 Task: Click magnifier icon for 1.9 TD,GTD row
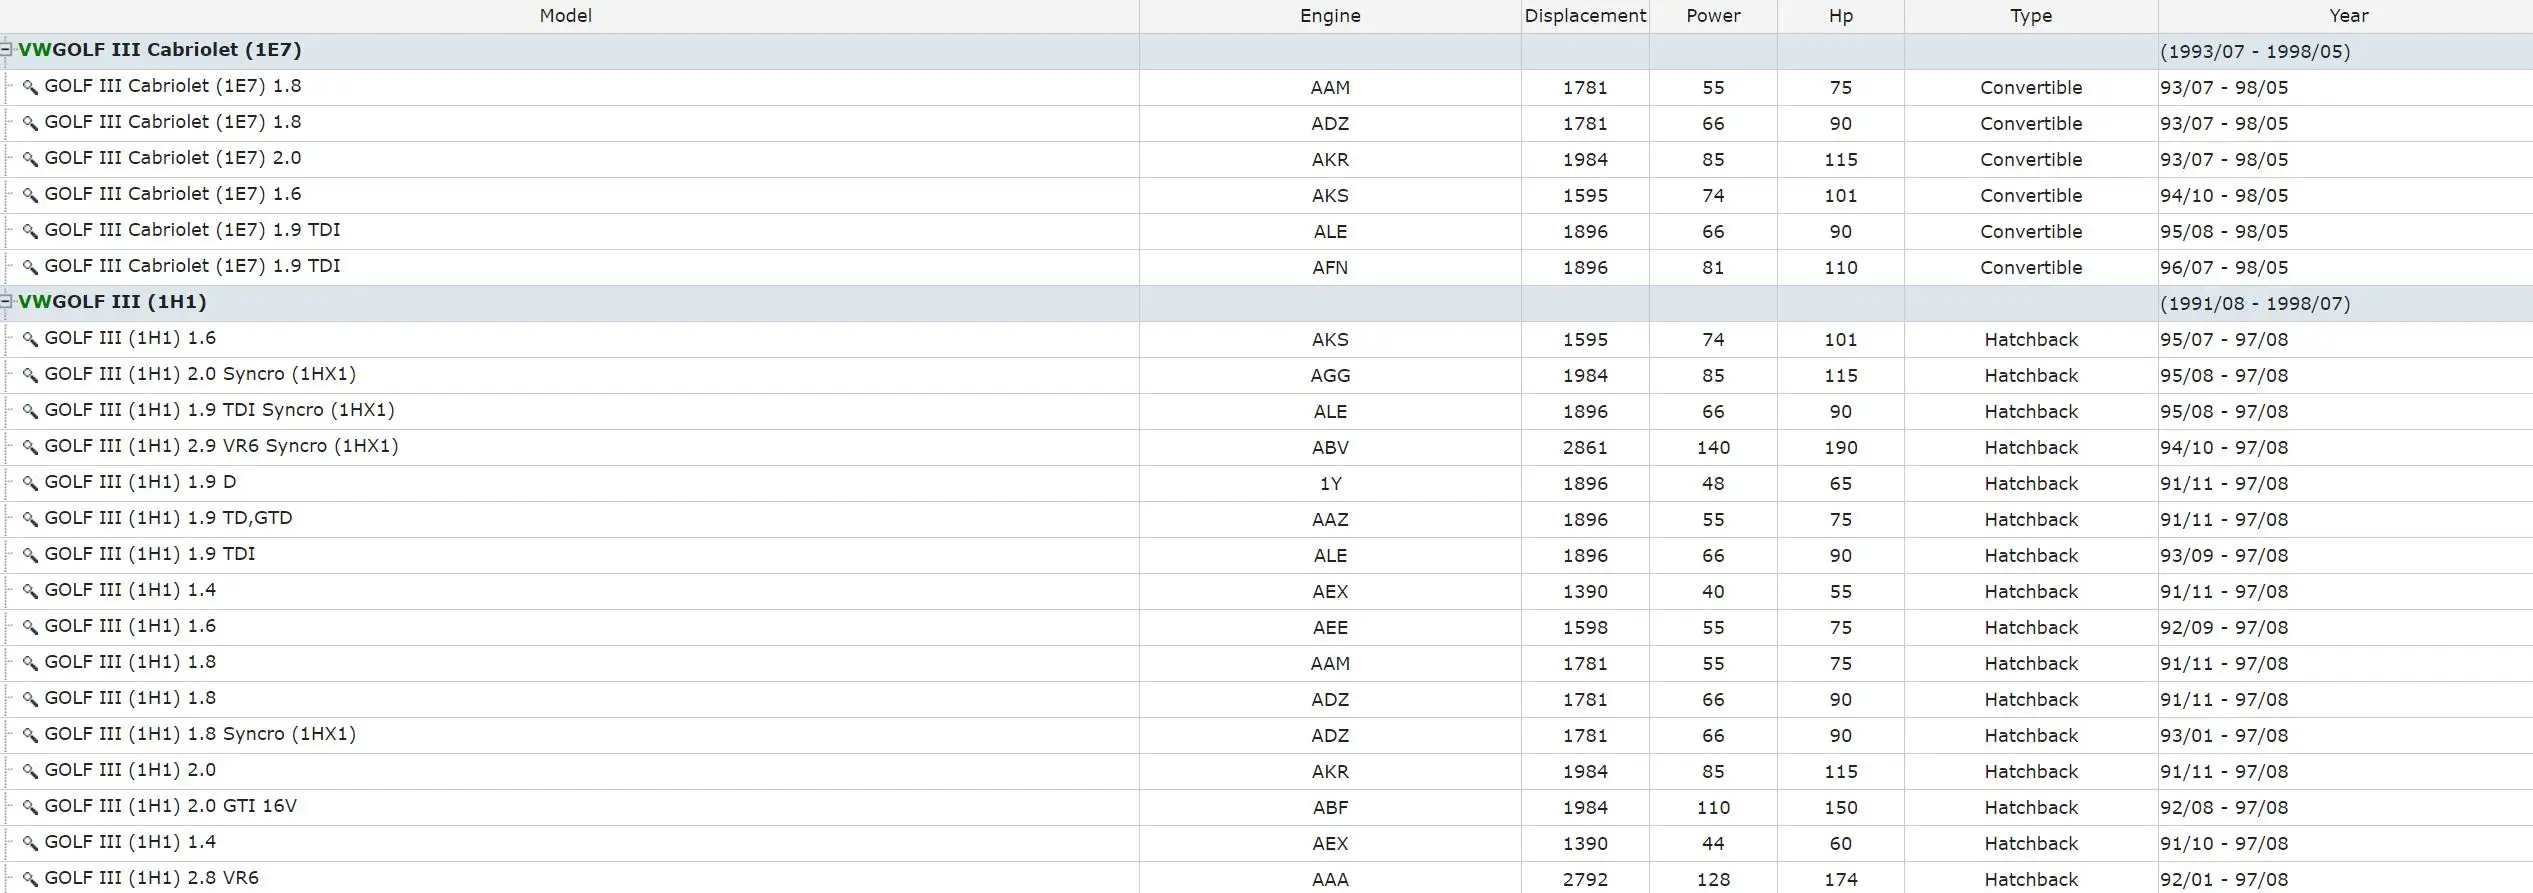(30, 519)
